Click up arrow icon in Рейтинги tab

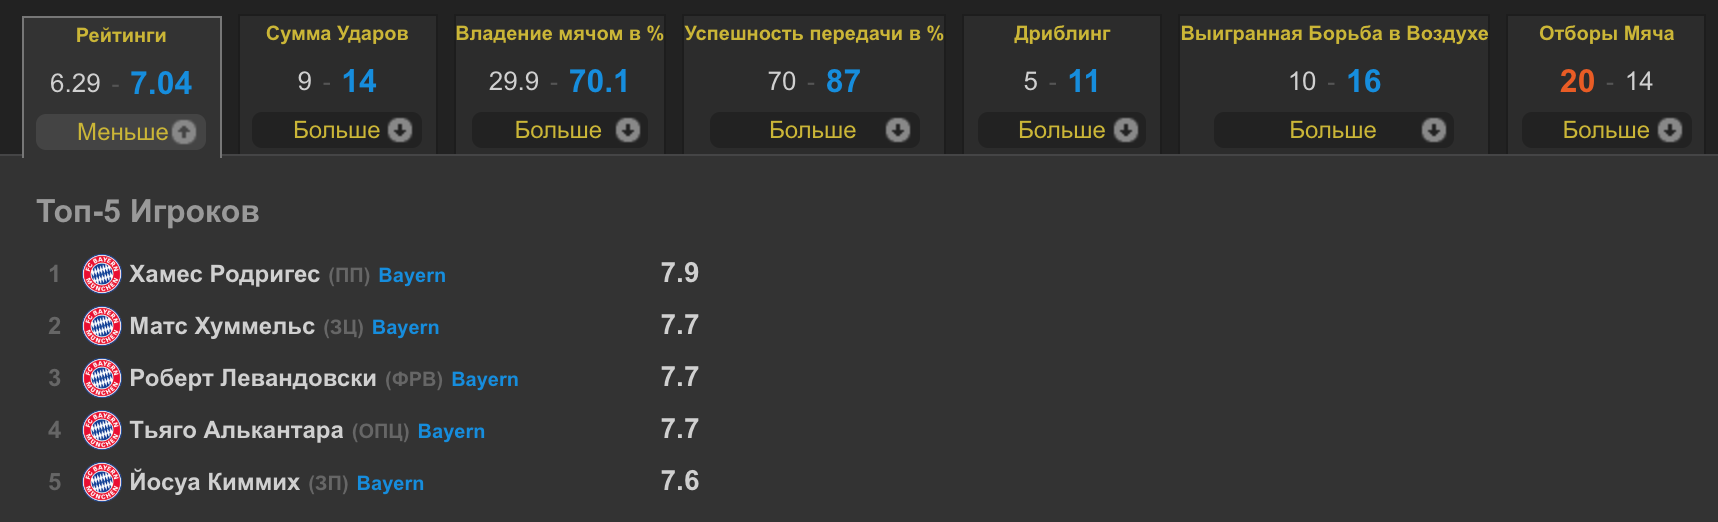pos(184,132)
